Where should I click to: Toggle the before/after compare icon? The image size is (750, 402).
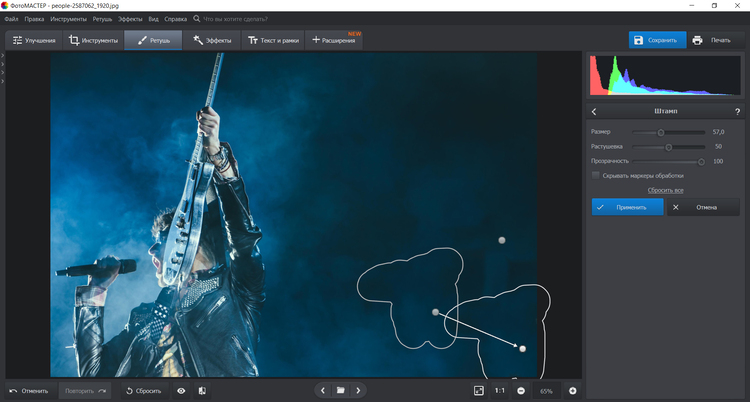pos(202,390)
